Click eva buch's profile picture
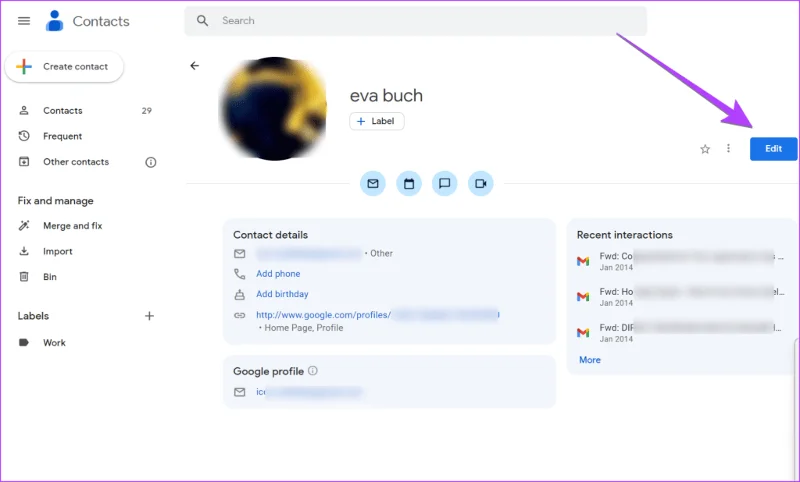The image size is (800, 482). click(274, 109)
